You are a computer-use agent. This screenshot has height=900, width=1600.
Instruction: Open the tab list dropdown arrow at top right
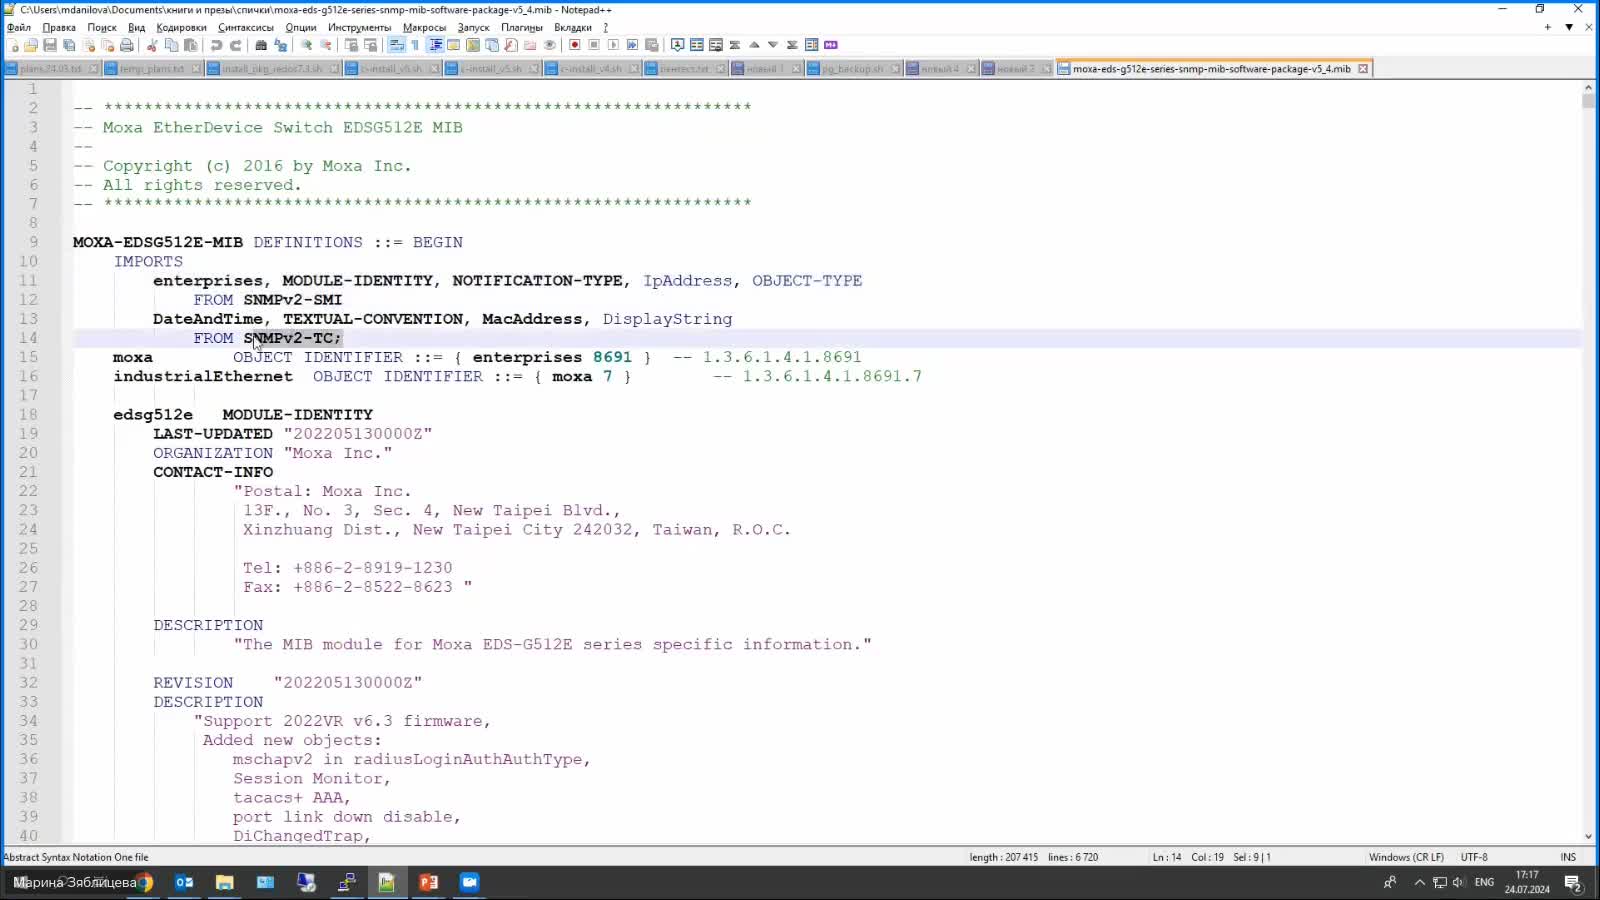point(1569,27)
